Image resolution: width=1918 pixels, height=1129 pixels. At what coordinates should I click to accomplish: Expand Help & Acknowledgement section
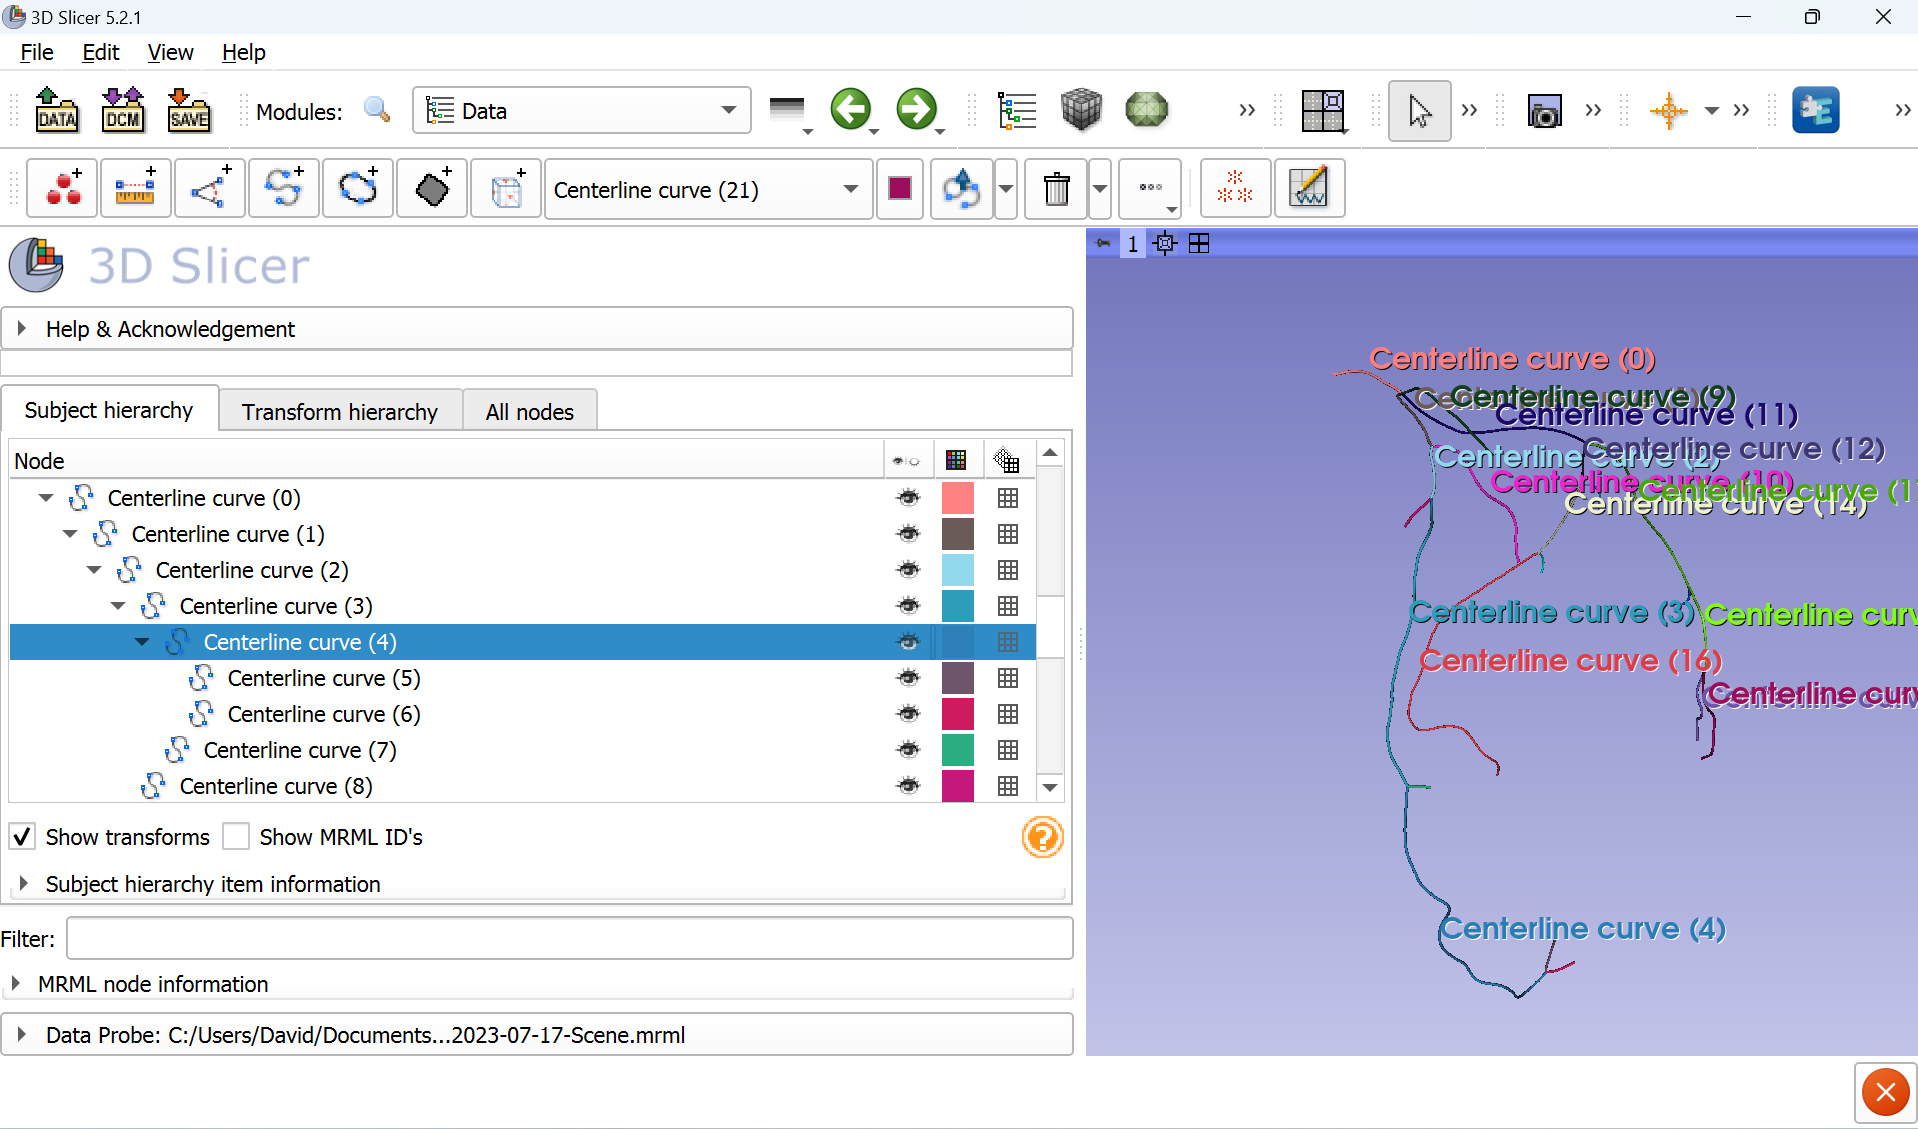[537, 329]
